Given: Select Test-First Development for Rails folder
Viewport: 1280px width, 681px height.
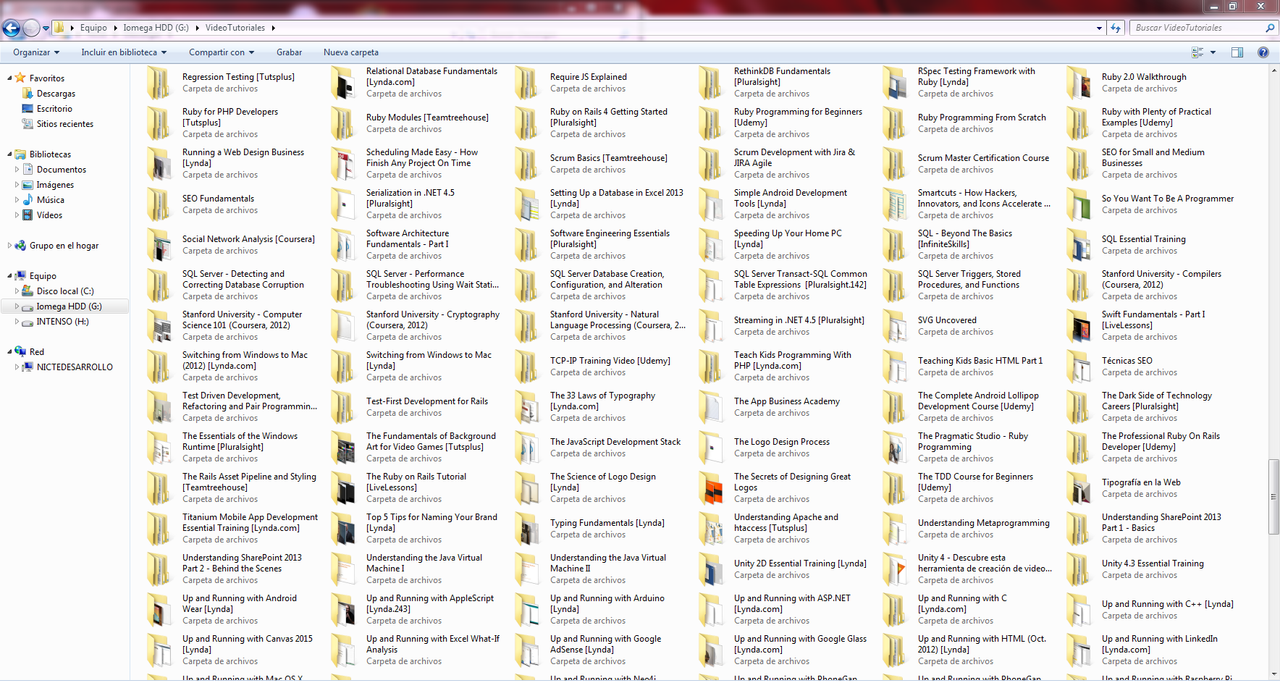Looking at the screenshot, I should tap(418, 407).
